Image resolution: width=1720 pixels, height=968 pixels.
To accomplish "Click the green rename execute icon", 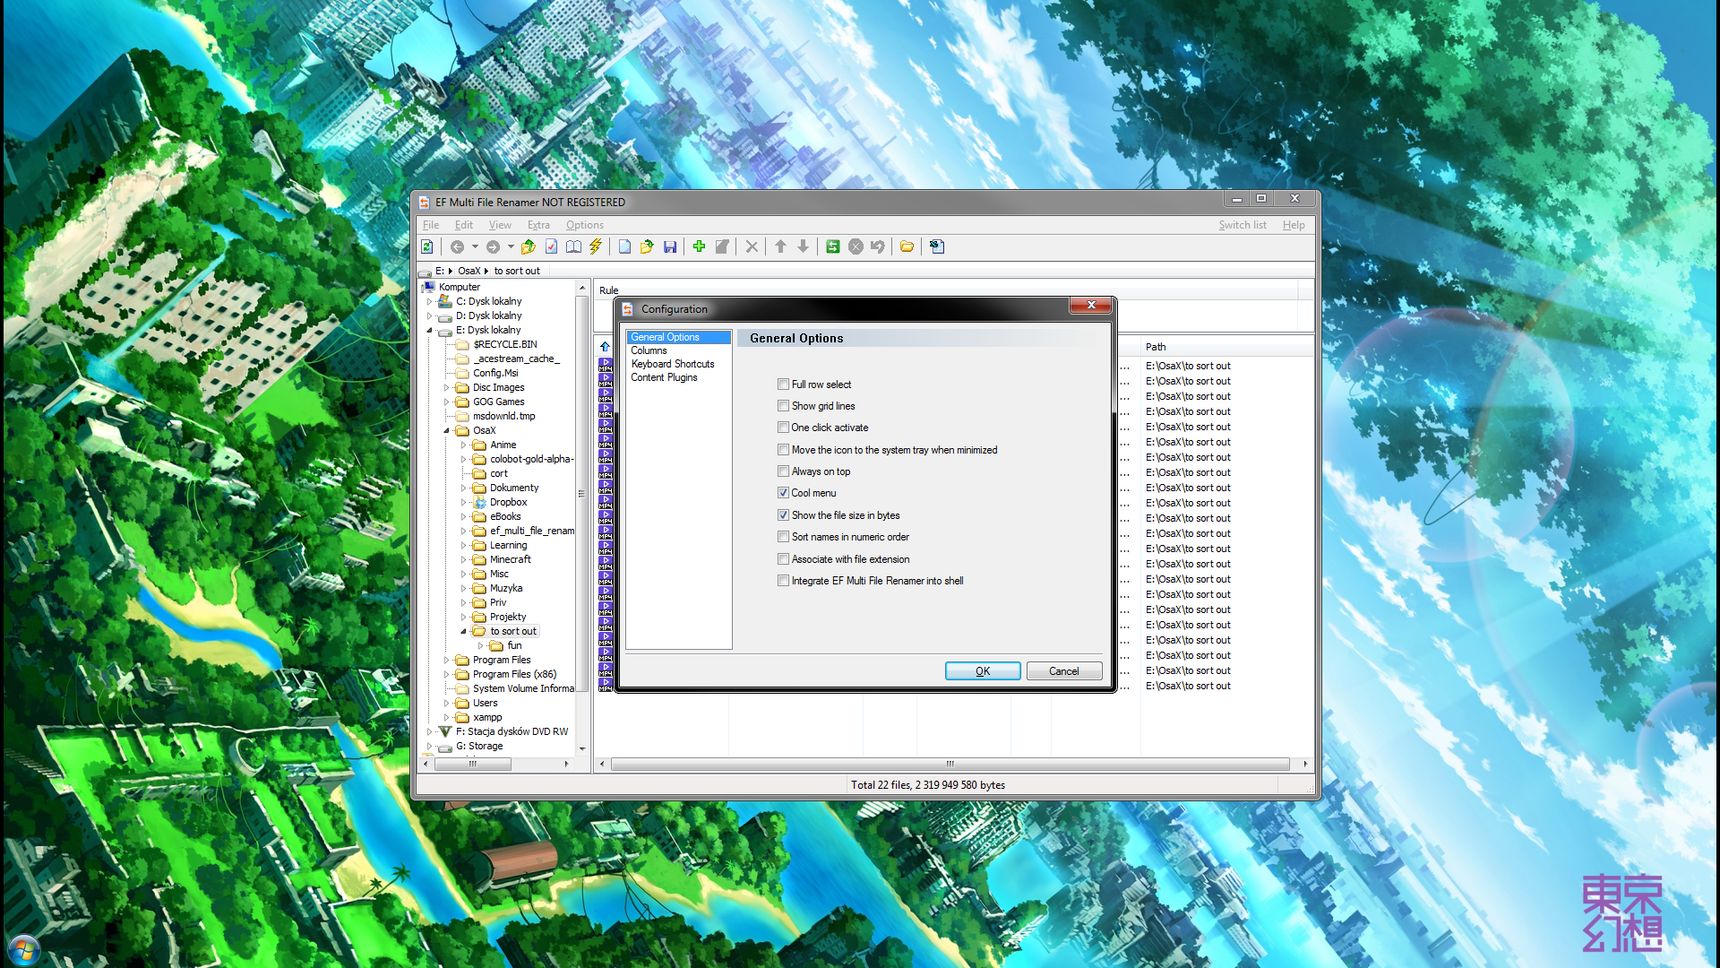I will (832, 247).
